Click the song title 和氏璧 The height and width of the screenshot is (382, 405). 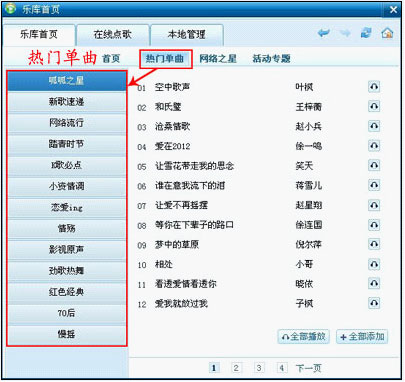pos(168,107)
